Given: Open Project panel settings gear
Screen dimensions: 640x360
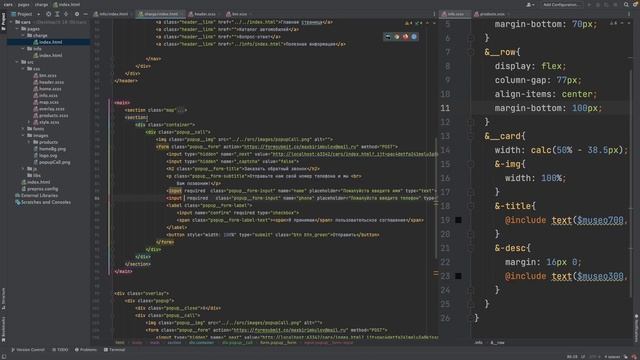Looking at the screenshot, I should 77,14.
